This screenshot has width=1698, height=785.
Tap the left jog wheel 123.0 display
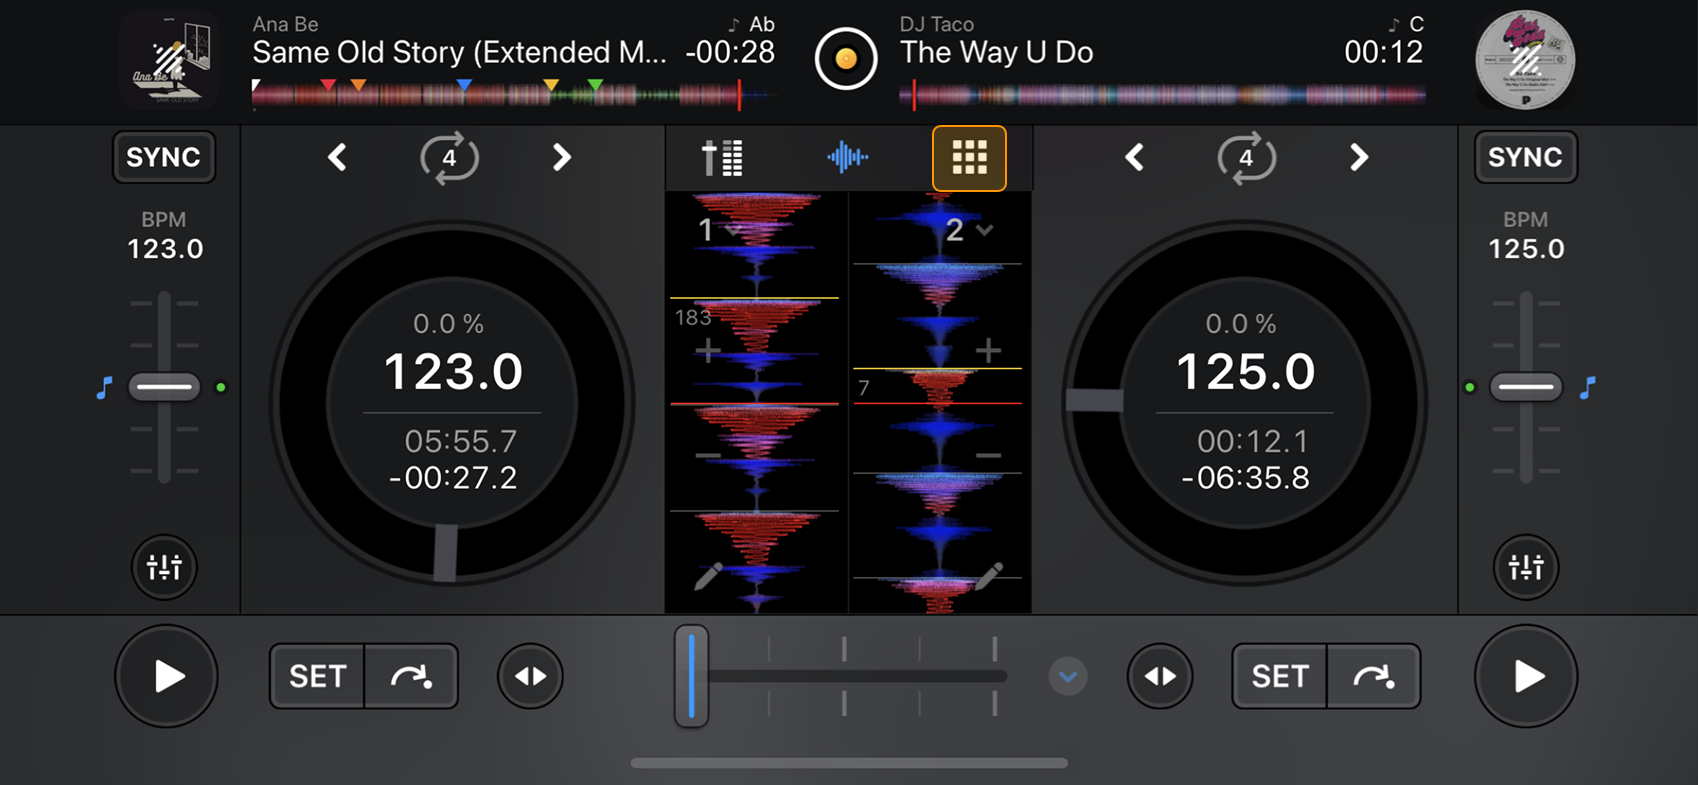pos(453,372)
